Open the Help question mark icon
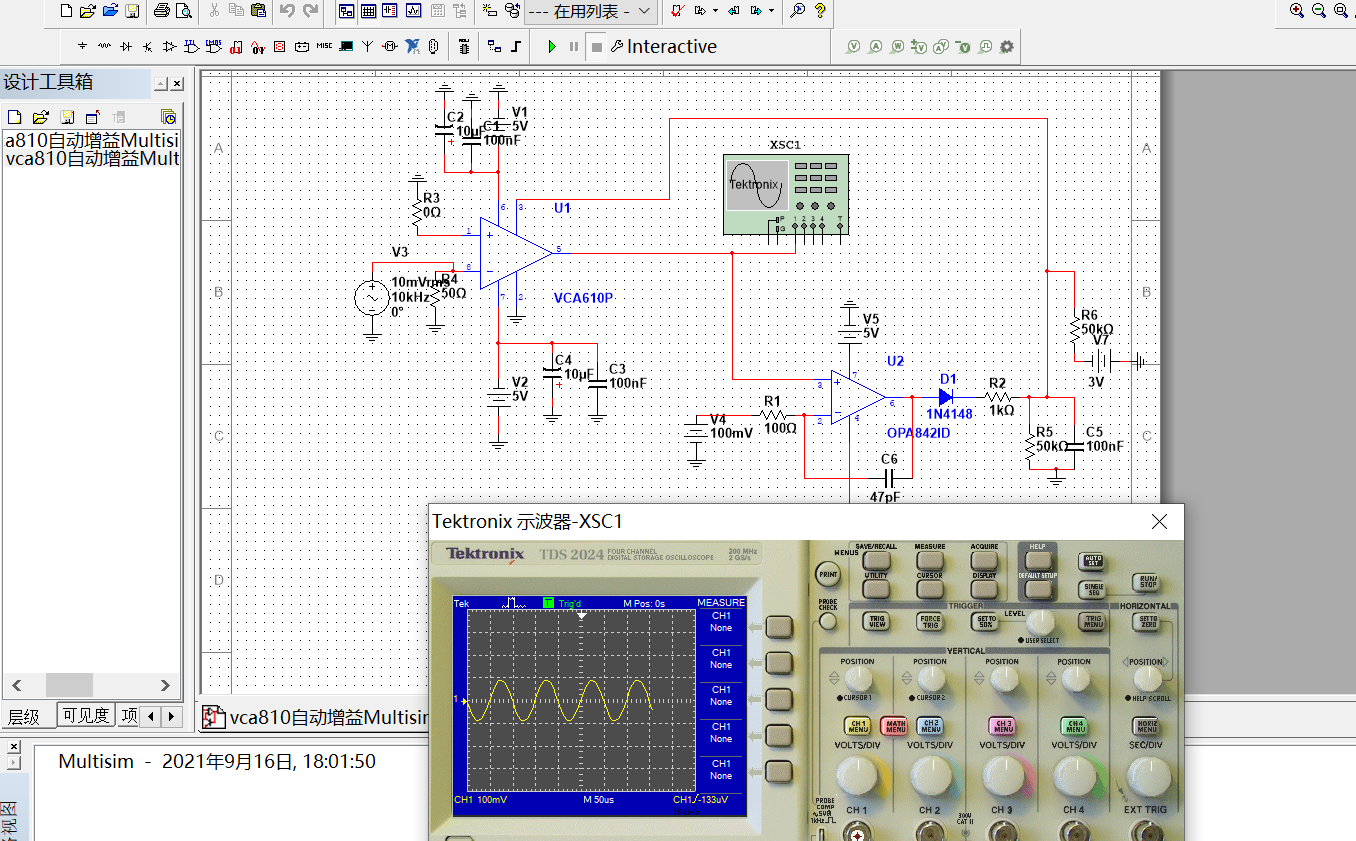The height and width of the screenshot is (841, 1356). coord(820,11)
